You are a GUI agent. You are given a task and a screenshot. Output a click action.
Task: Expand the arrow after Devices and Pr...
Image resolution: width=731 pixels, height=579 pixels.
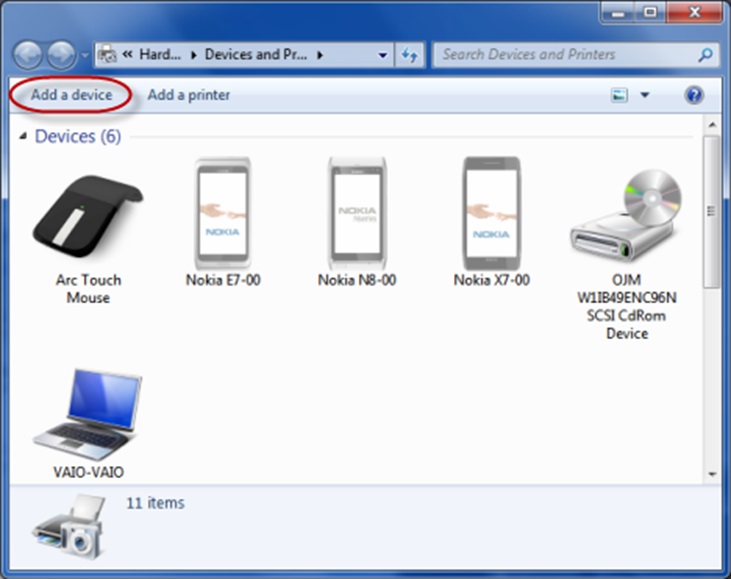[x=320, y=55]
